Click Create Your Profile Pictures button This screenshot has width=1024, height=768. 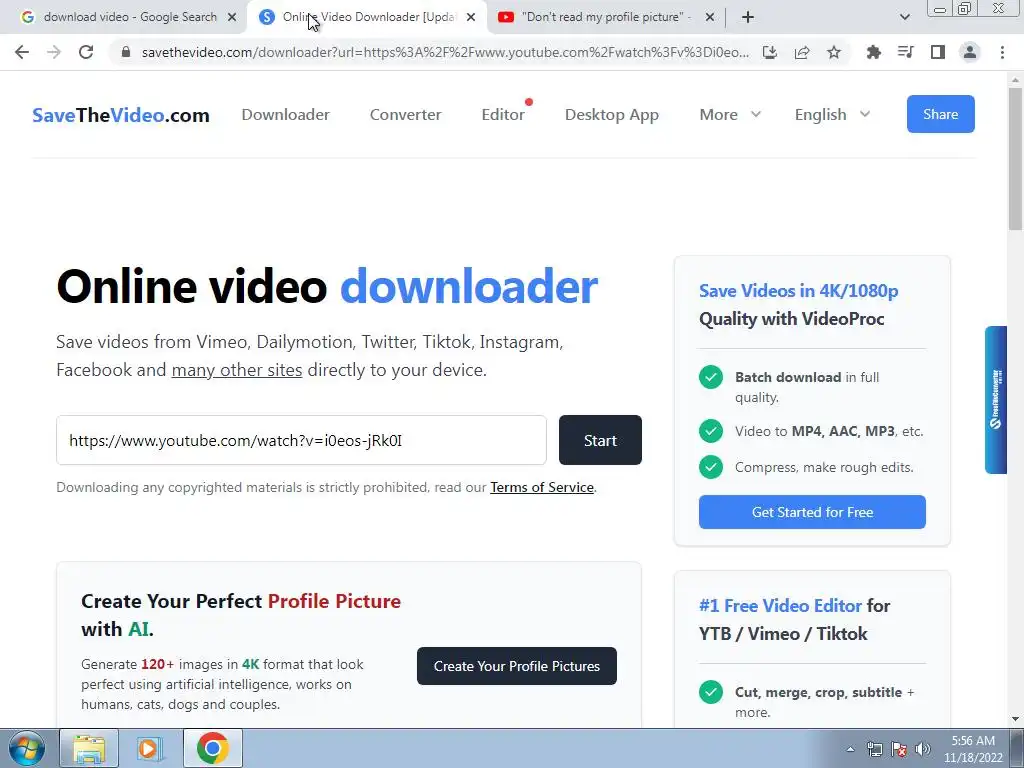[x=517, y=666]
